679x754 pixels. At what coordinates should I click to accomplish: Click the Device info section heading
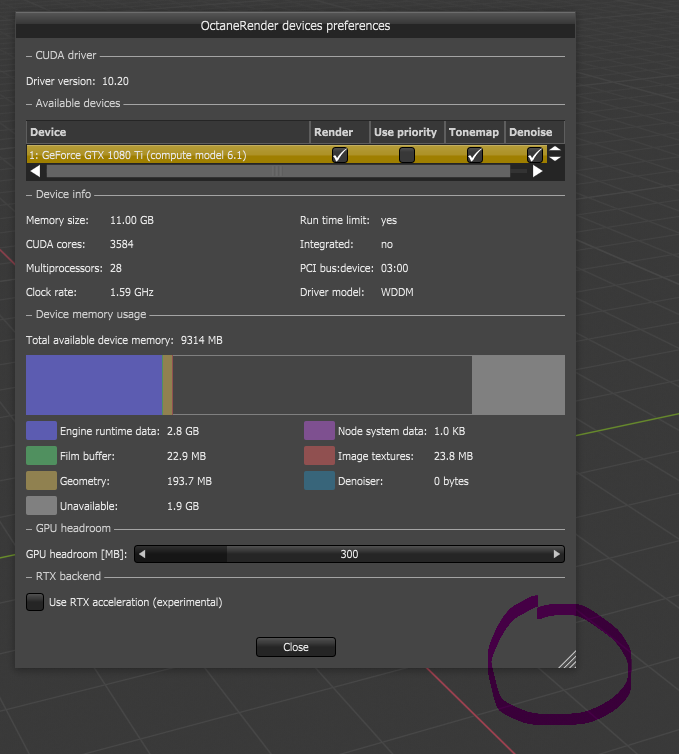tap(63, 194)
